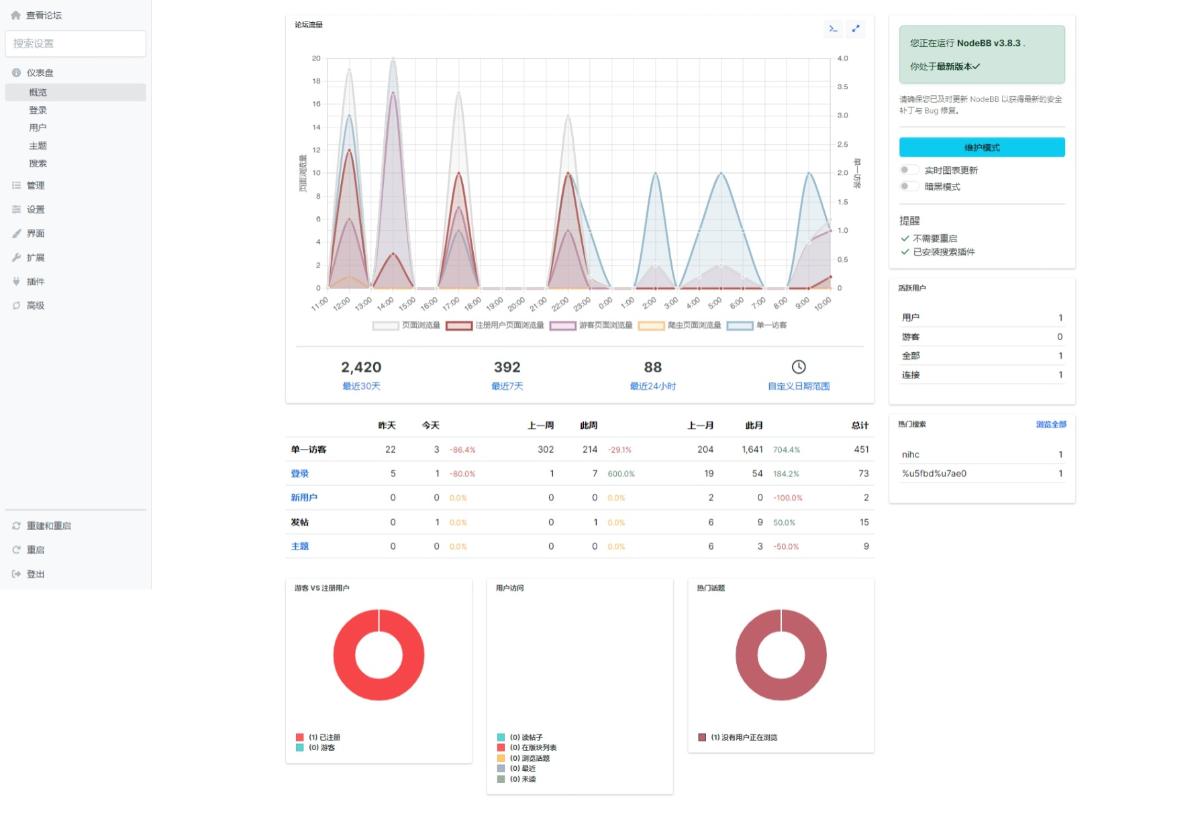Click the 重启 restart icon
Viewport: 1200px width, 836px height.
[16, 550]
